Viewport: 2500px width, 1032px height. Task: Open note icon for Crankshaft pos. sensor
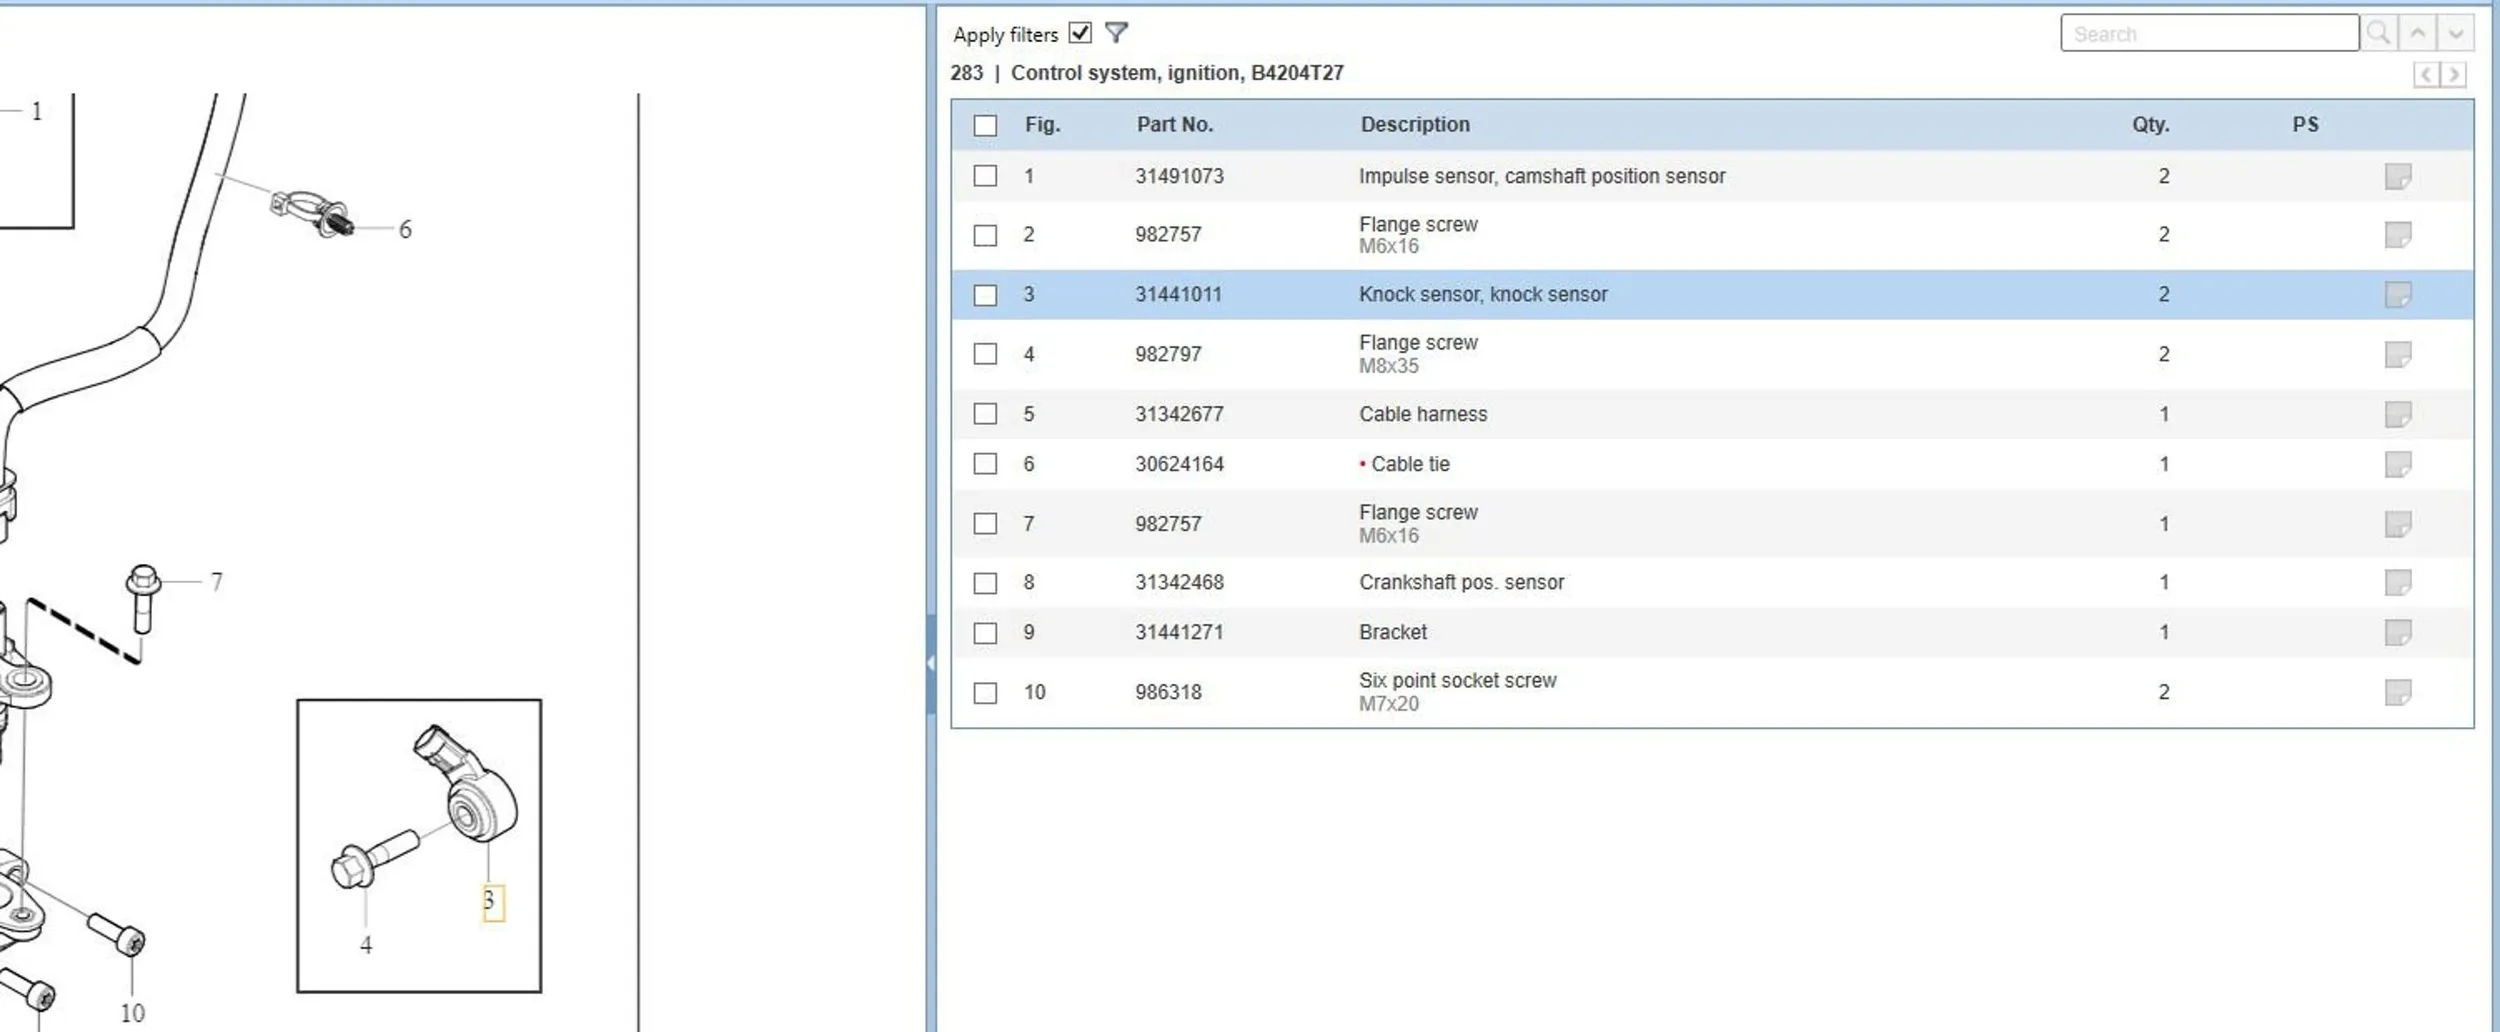(x=2397, y=582)
